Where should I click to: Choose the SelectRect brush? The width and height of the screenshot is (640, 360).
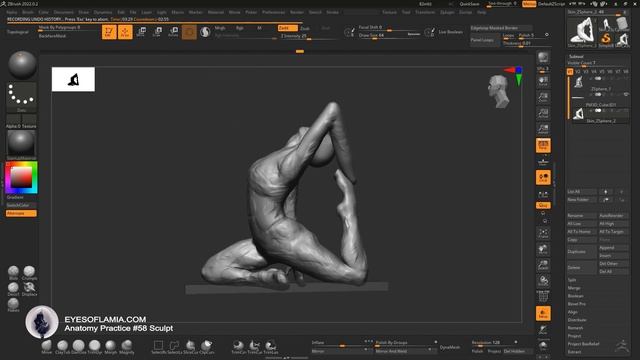click(158, 347)
